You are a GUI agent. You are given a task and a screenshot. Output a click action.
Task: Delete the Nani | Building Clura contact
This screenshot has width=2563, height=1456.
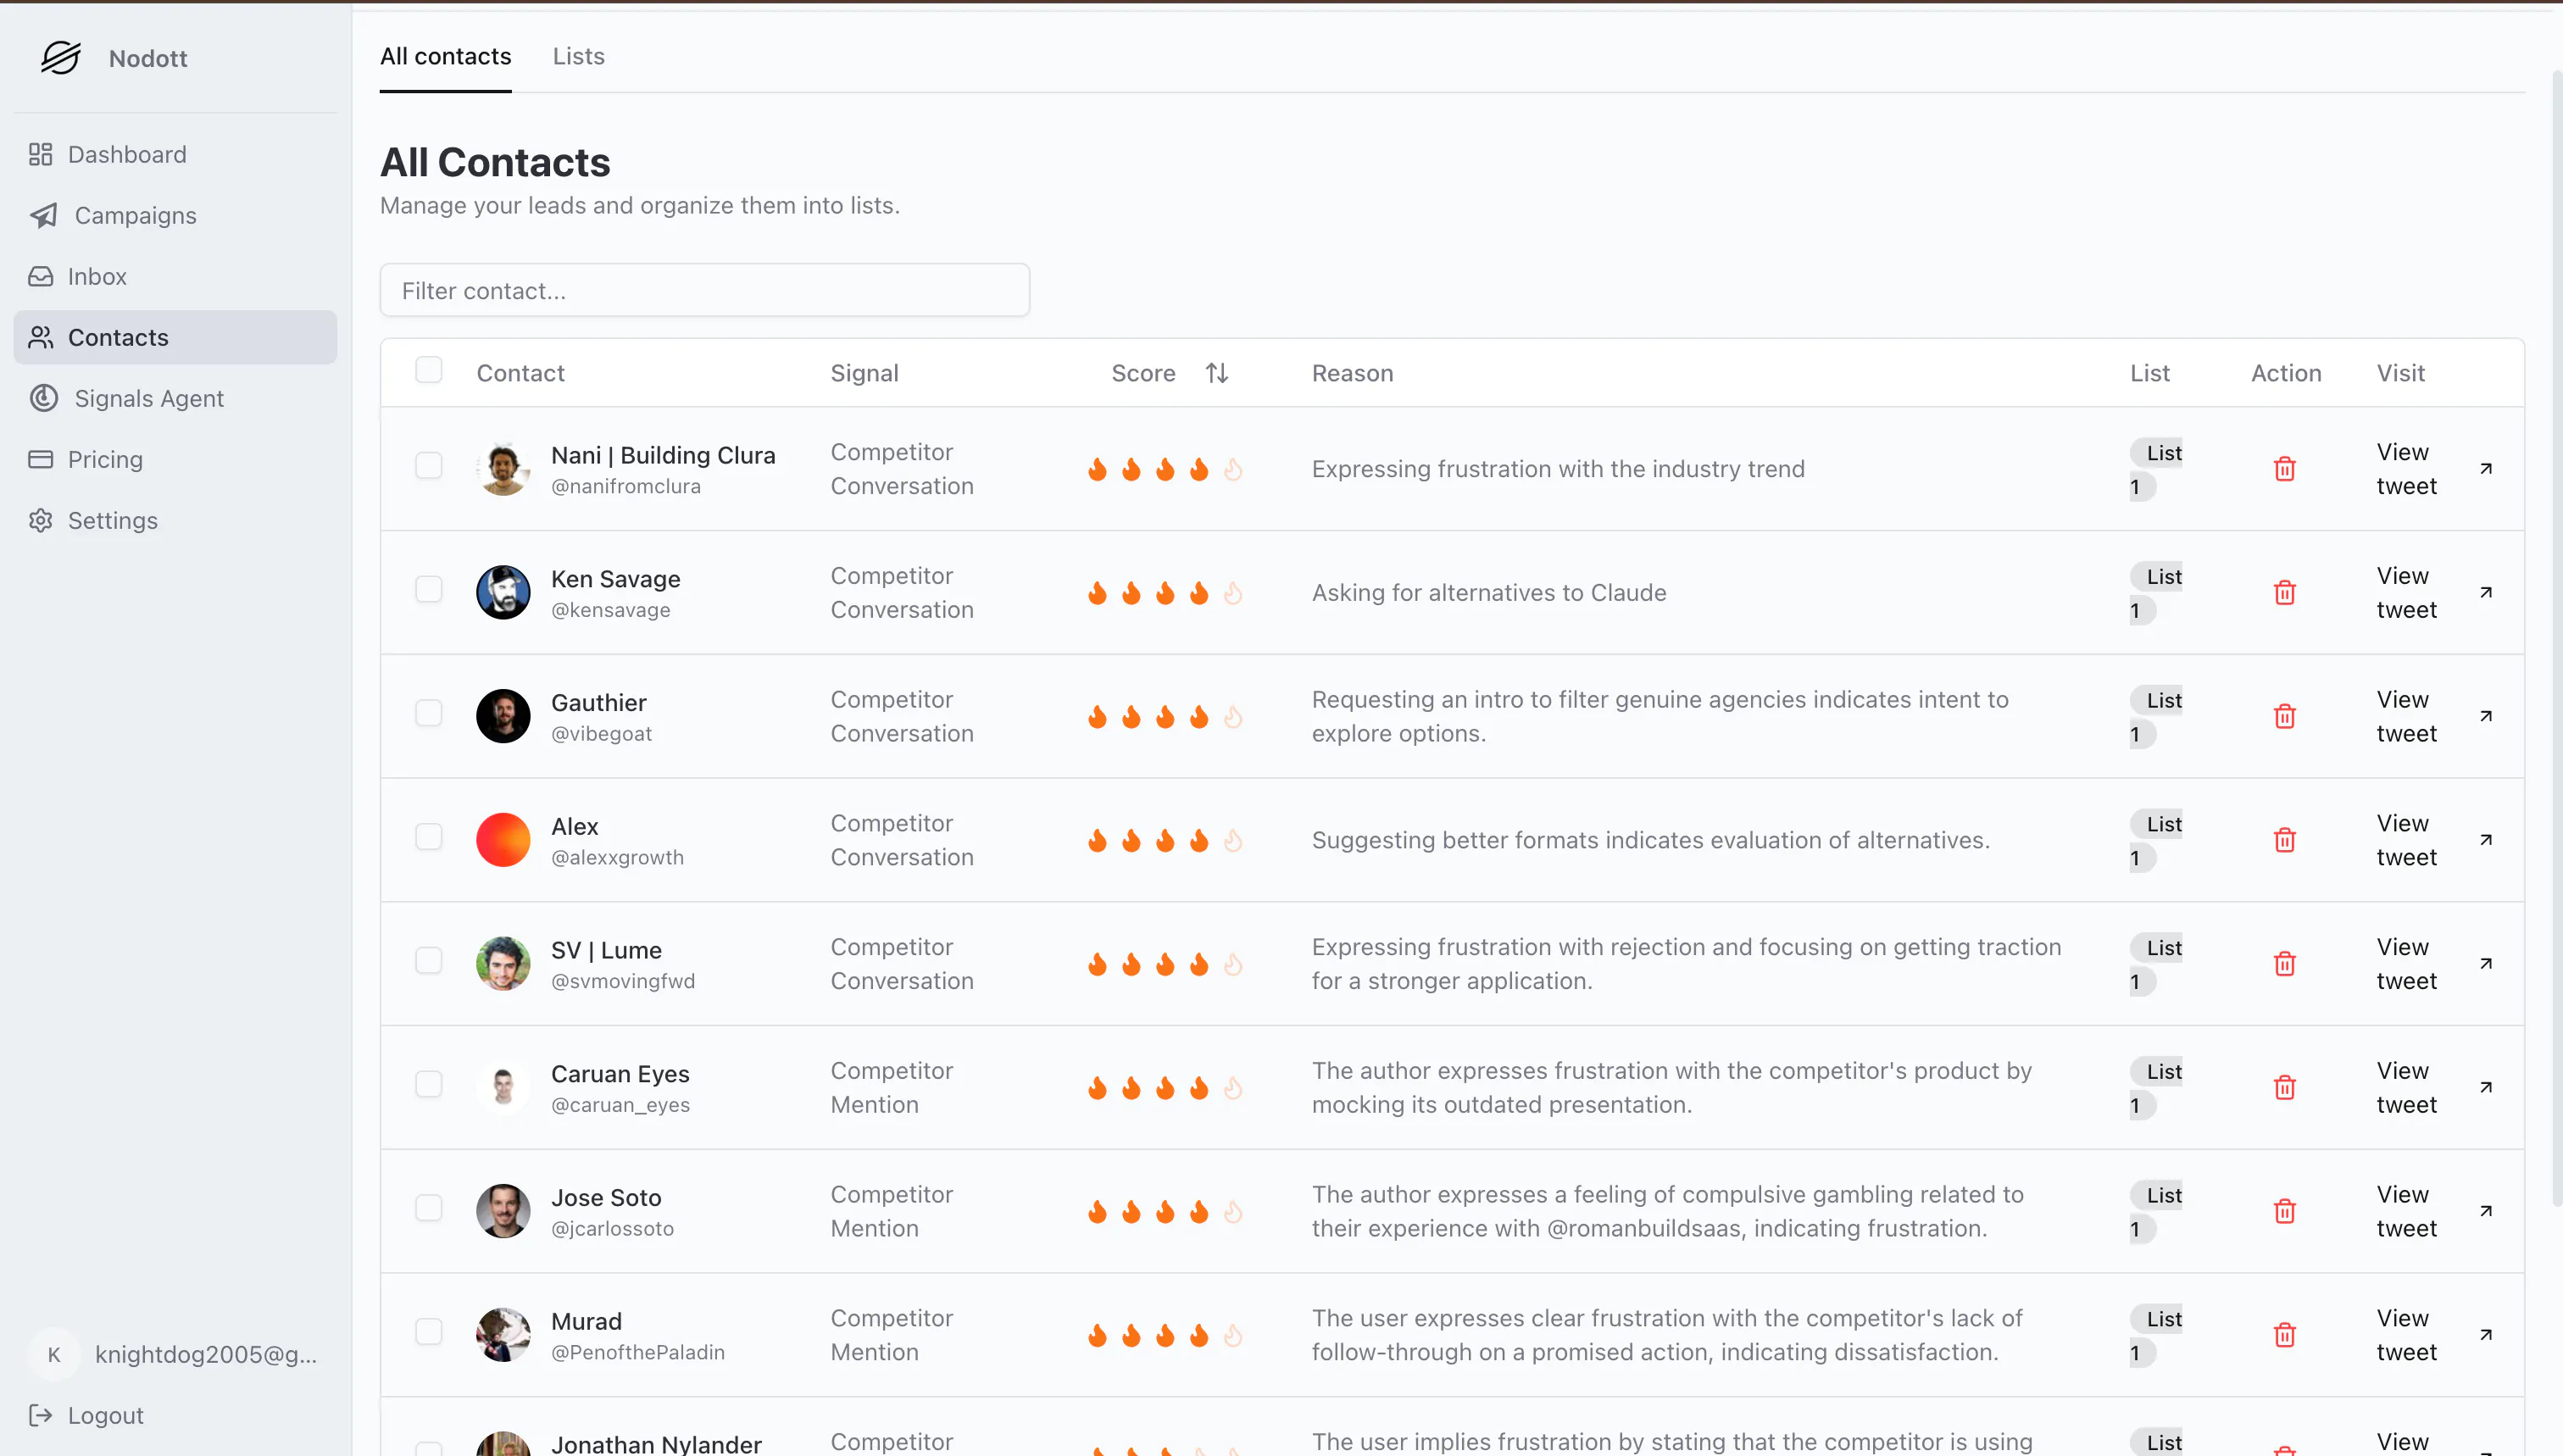[2285, 469]
